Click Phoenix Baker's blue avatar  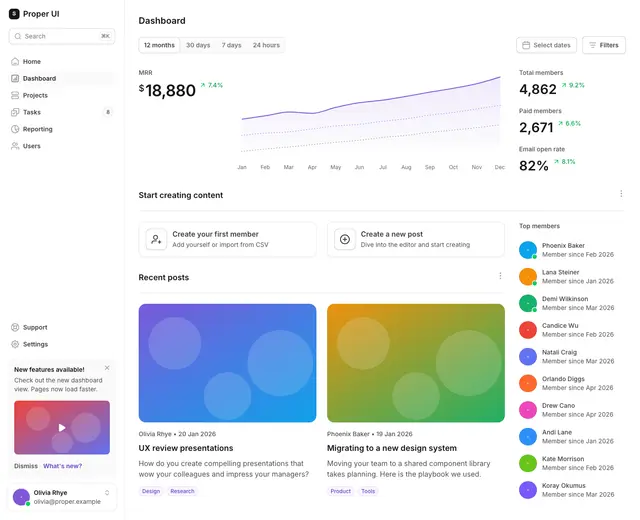528,250
